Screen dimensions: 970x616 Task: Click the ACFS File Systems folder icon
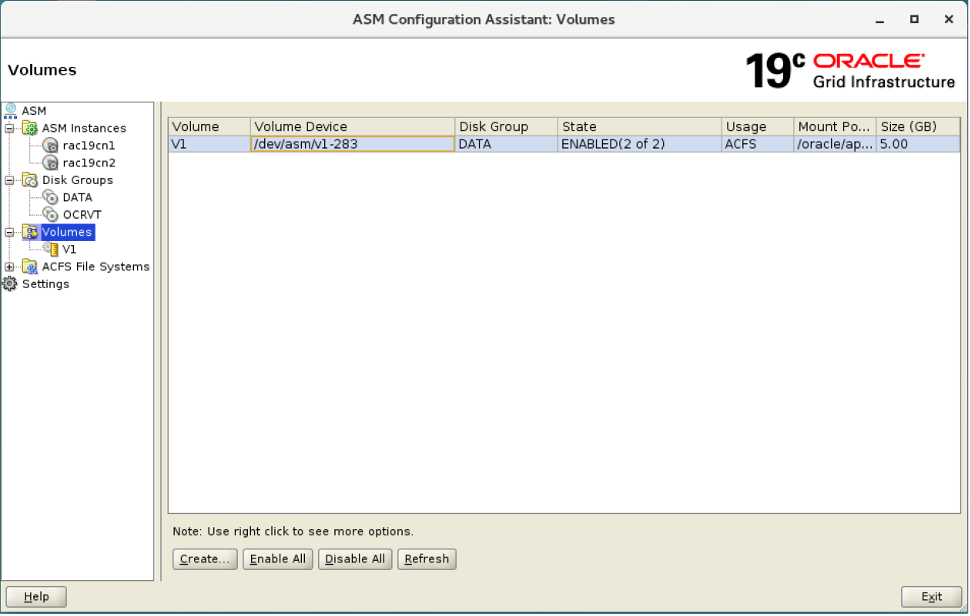30,267
